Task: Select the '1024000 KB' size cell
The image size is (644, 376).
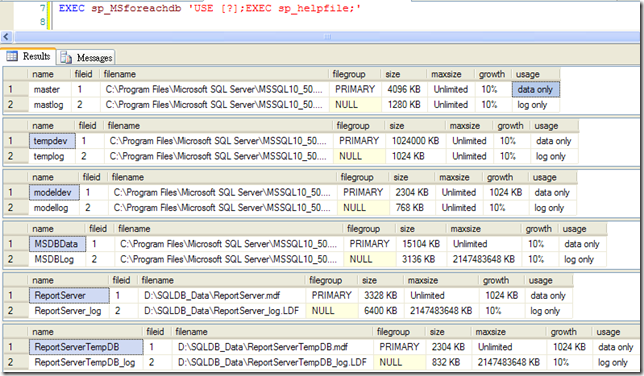Action: 415,141
